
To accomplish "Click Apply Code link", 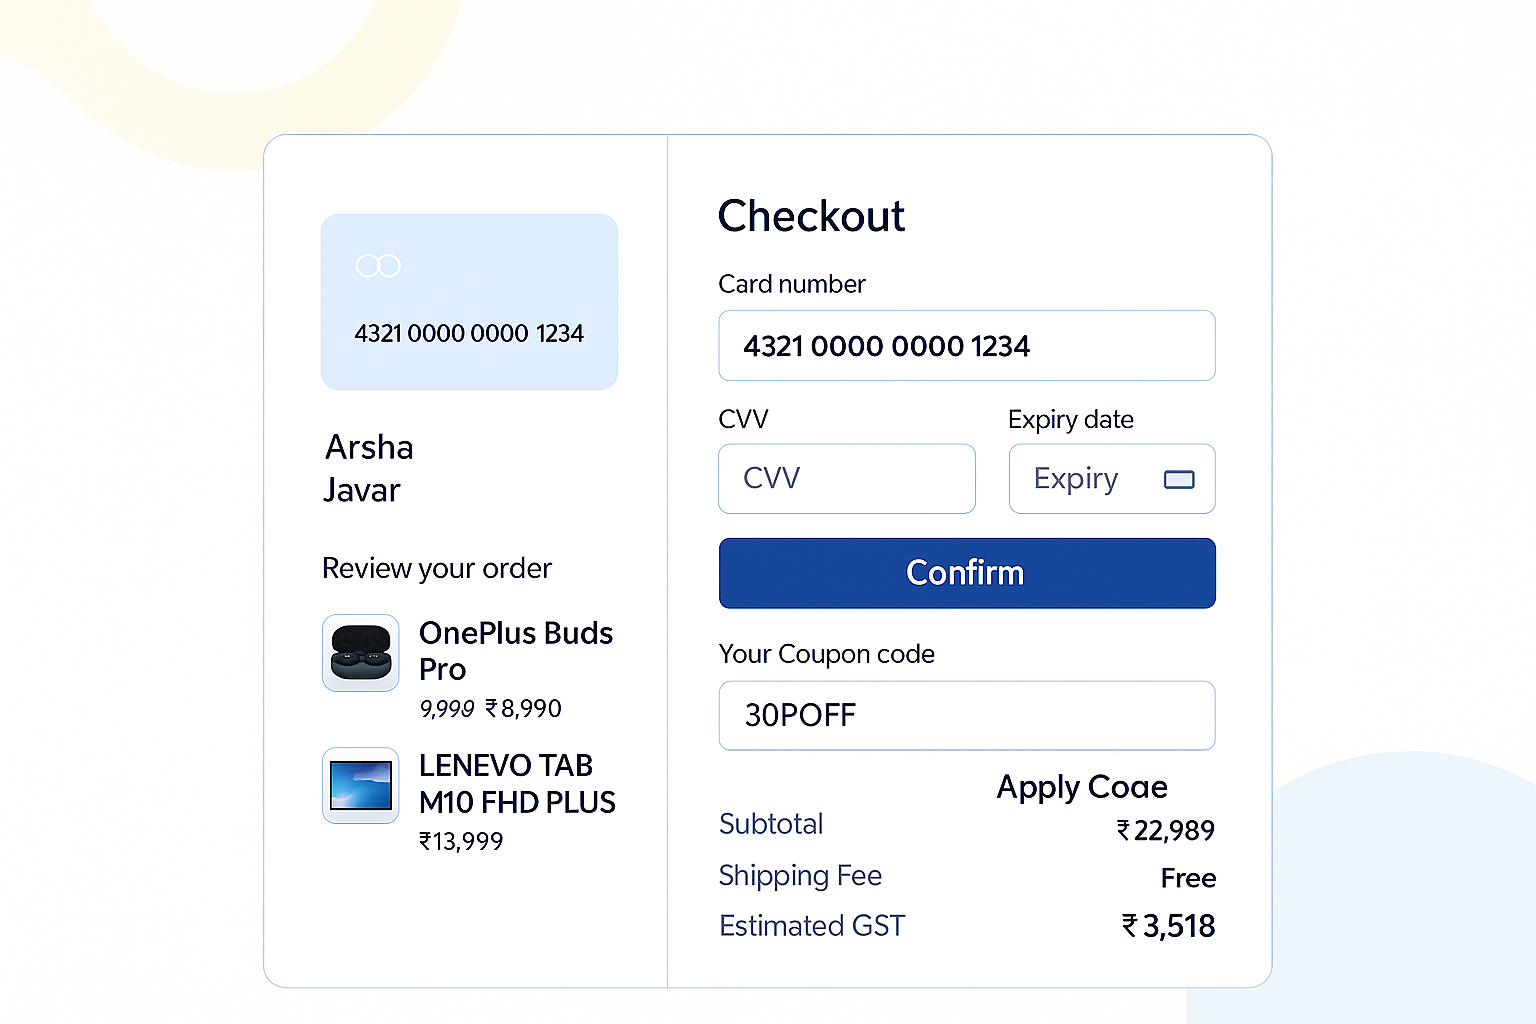I will point(1081,787).
